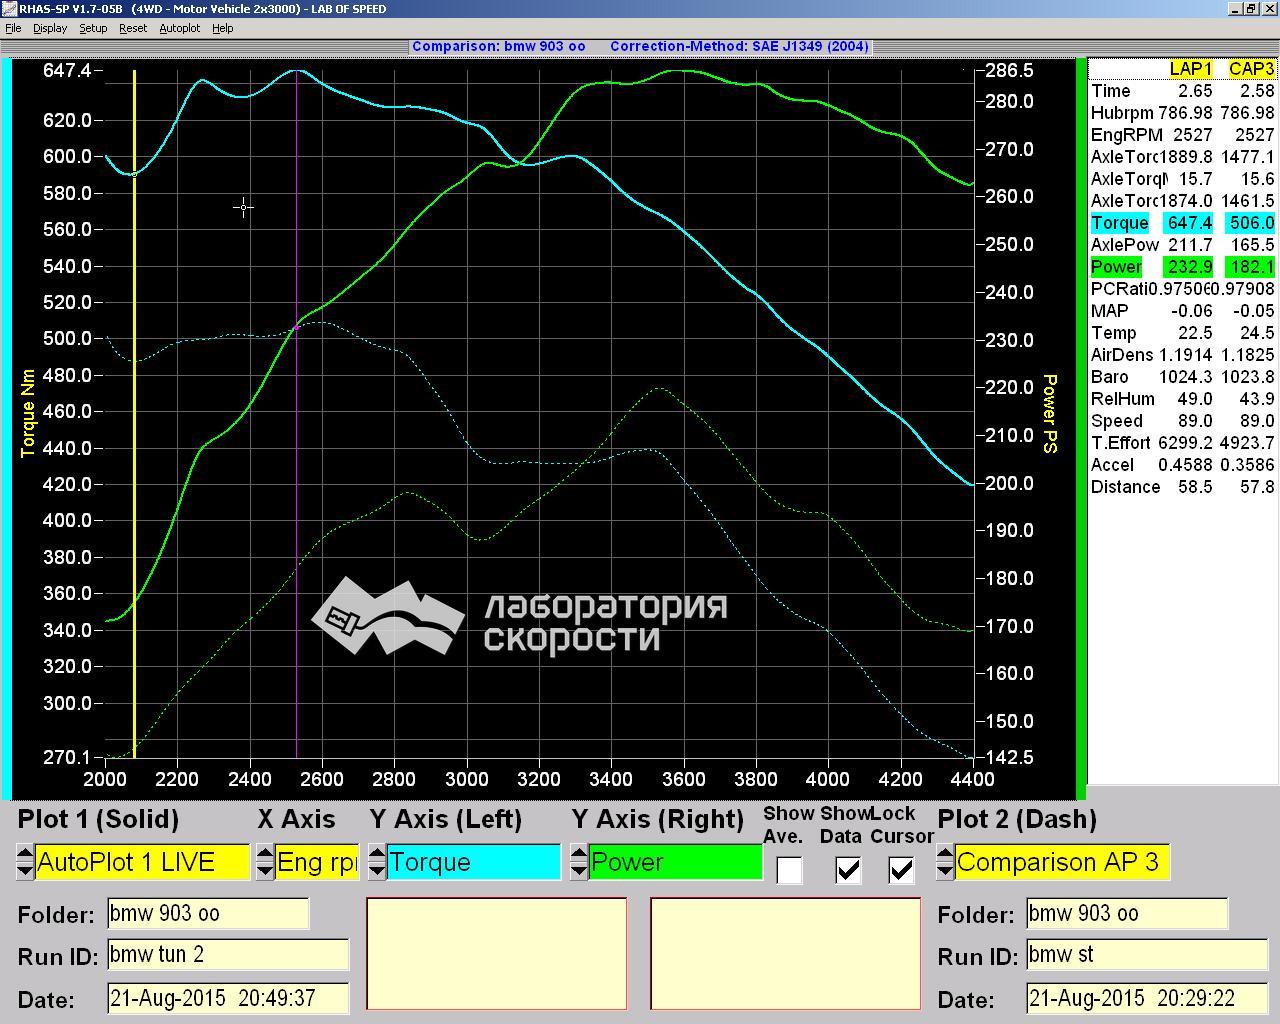
Task: Restore the RHAS-SP window size
Action: click(1250, 8)
